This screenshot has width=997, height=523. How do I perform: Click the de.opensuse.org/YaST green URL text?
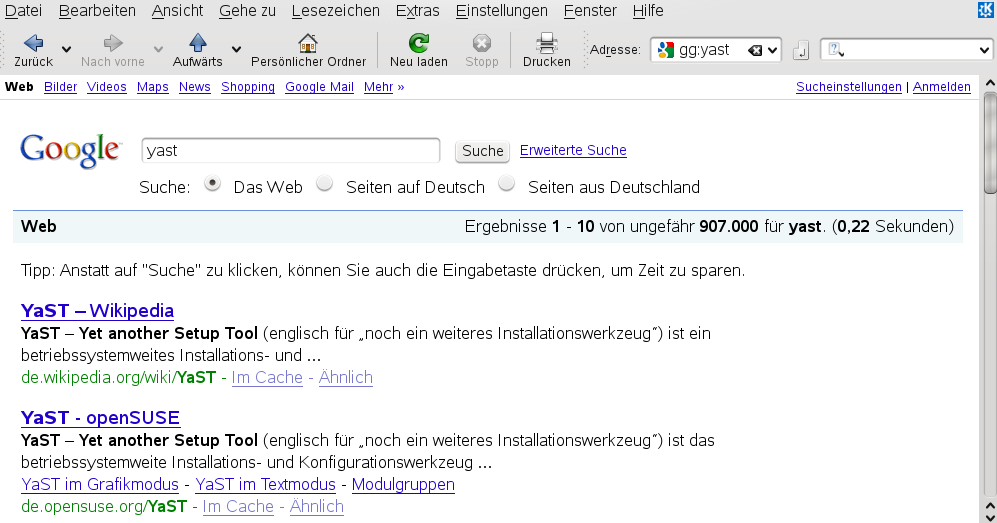[104, 506]
